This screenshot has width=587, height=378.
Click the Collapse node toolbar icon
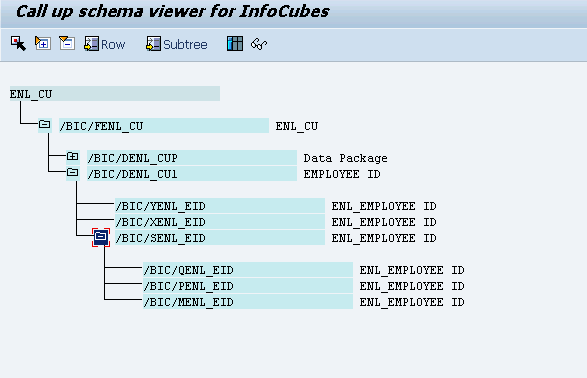(67, 43)
